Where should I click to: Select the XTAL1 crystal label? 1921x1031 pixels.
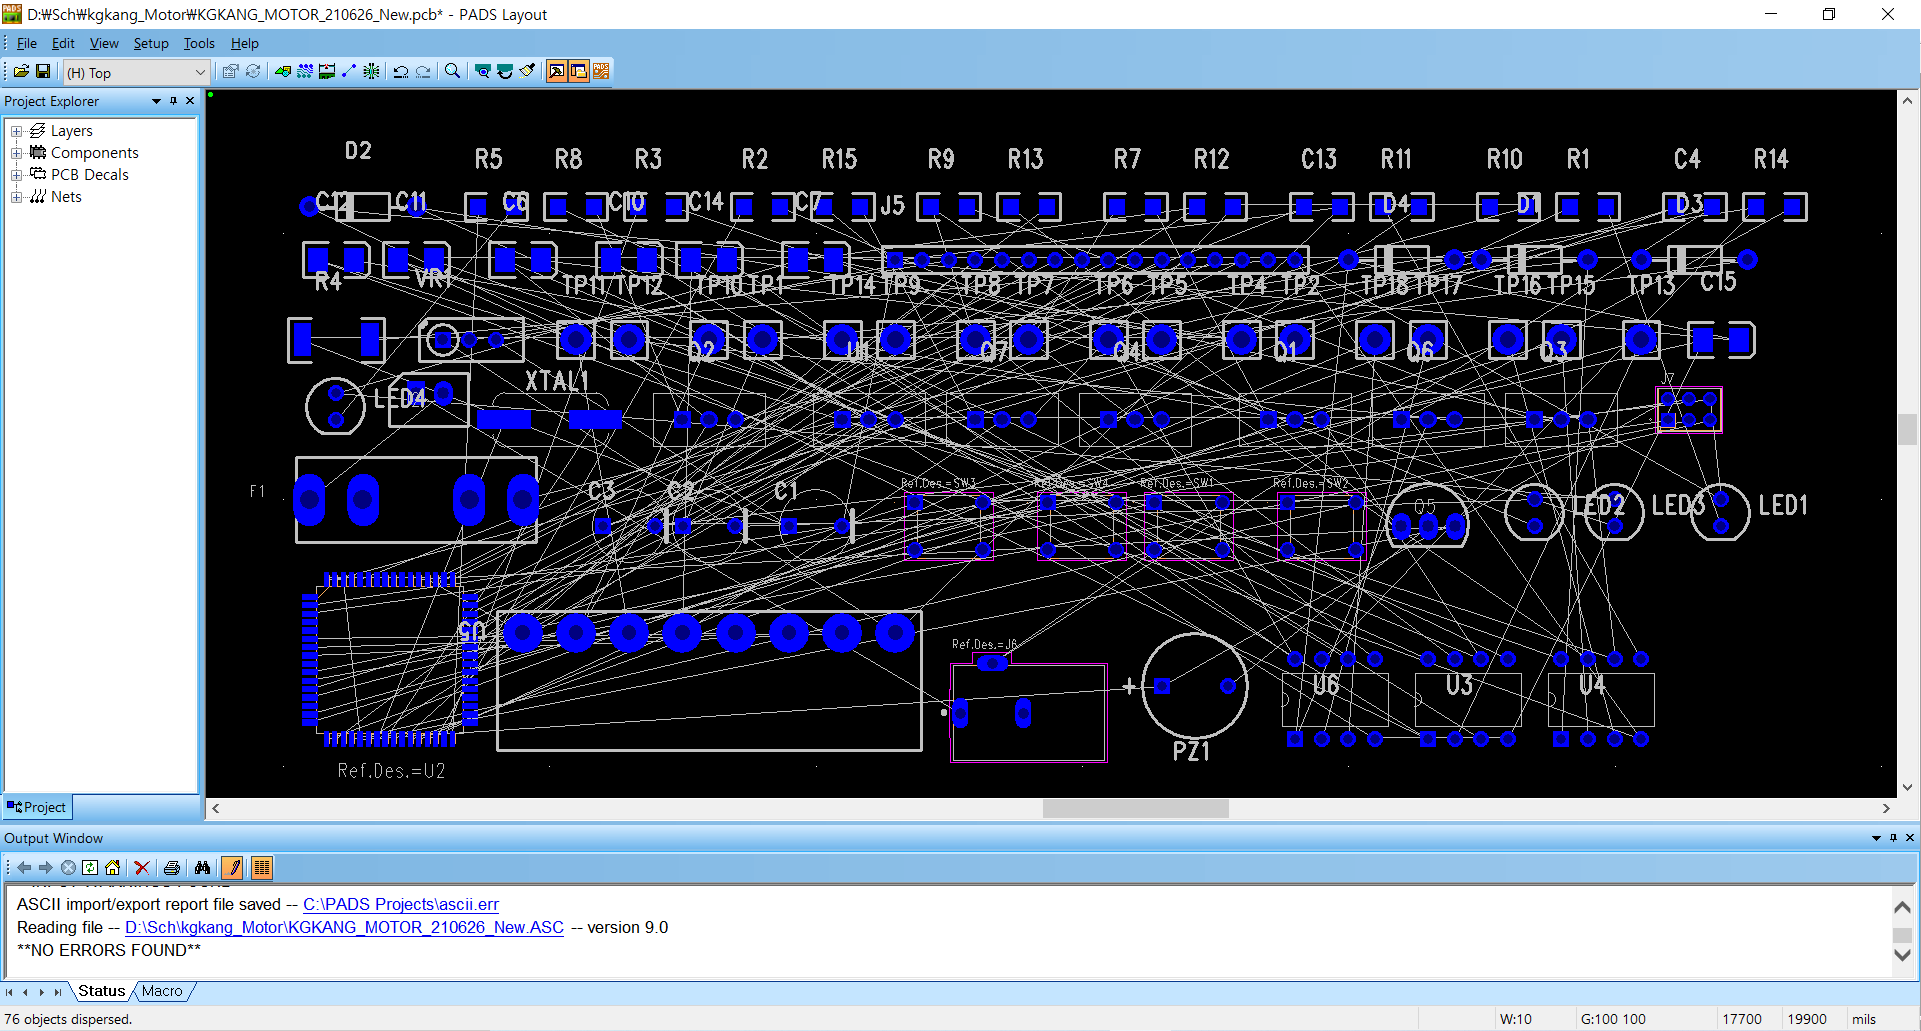pos(557,381)
